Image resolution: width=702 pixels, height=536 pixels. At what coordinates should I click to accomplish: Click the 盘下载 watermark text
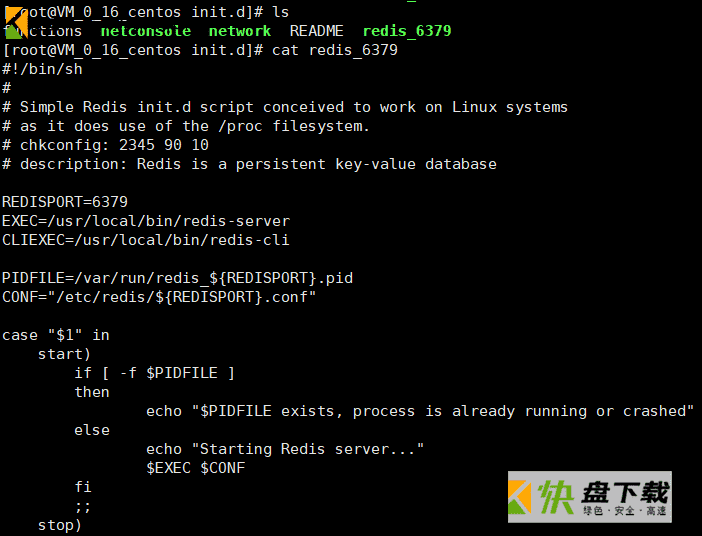pyautogui.click(x=625, y=492)
